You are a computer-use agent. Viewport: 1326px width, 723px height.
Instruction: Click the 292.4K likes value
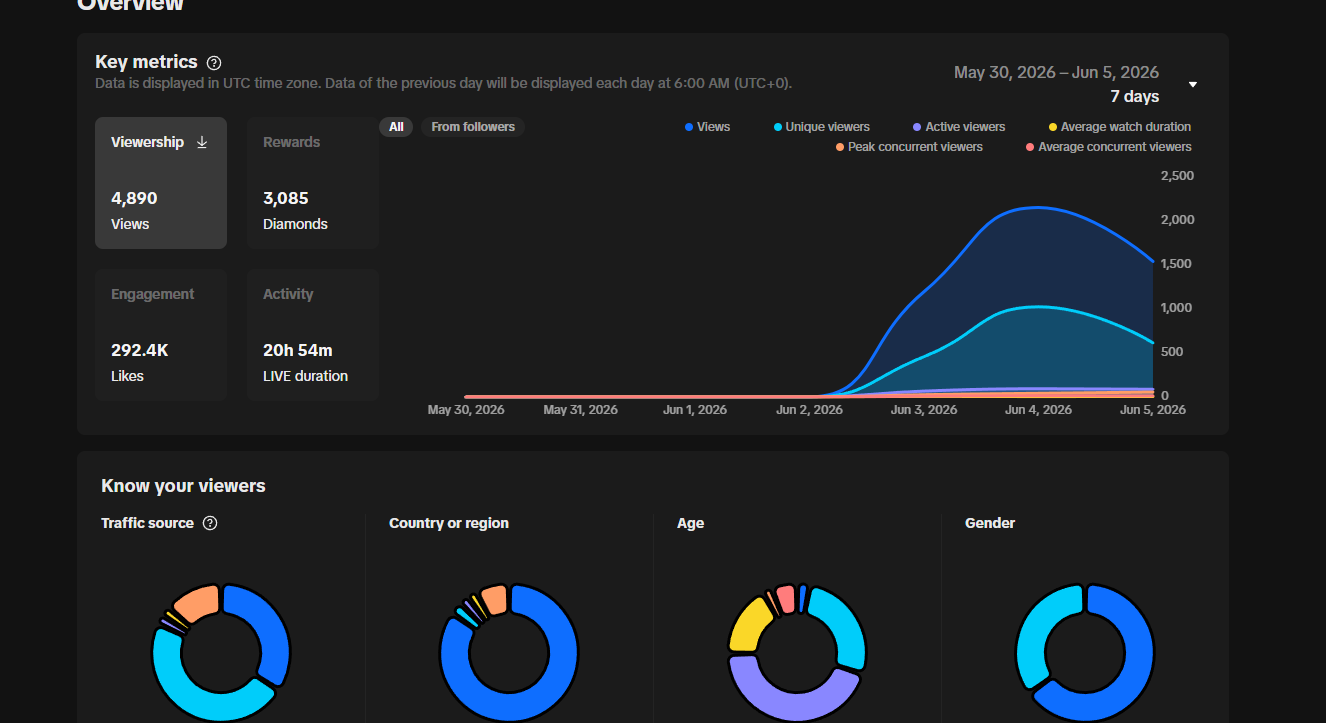(140, 350)
